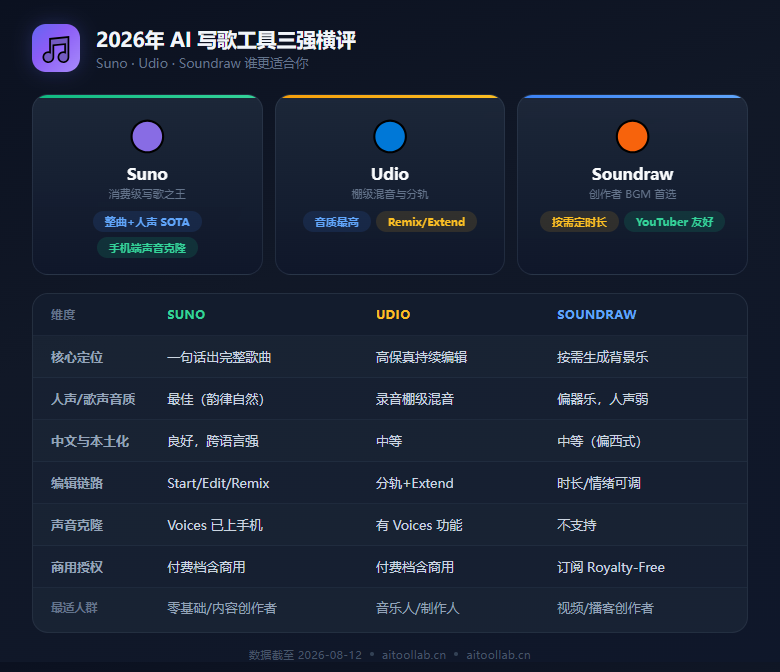The image size is (780, 672).
Task: Click the cell 分轨+Extend
Action: point(415,483)
